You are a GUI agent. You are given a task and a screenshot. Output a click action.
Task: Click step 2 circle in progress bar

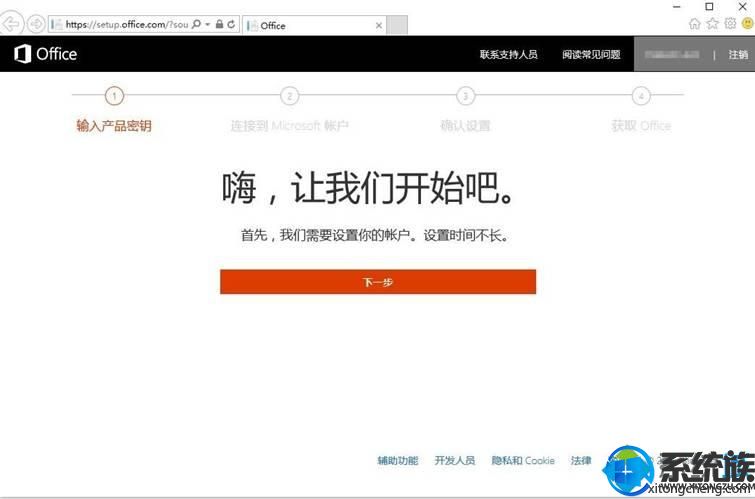click(289, 95)
